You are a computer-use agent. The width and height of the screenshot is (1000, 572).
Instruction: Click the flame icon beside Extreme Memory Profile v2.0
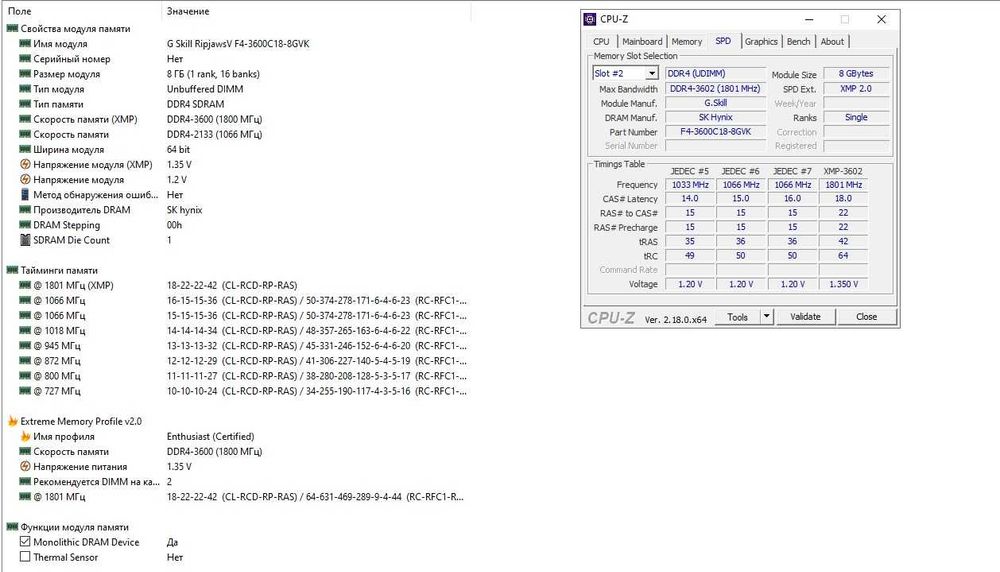click(12, 421)
